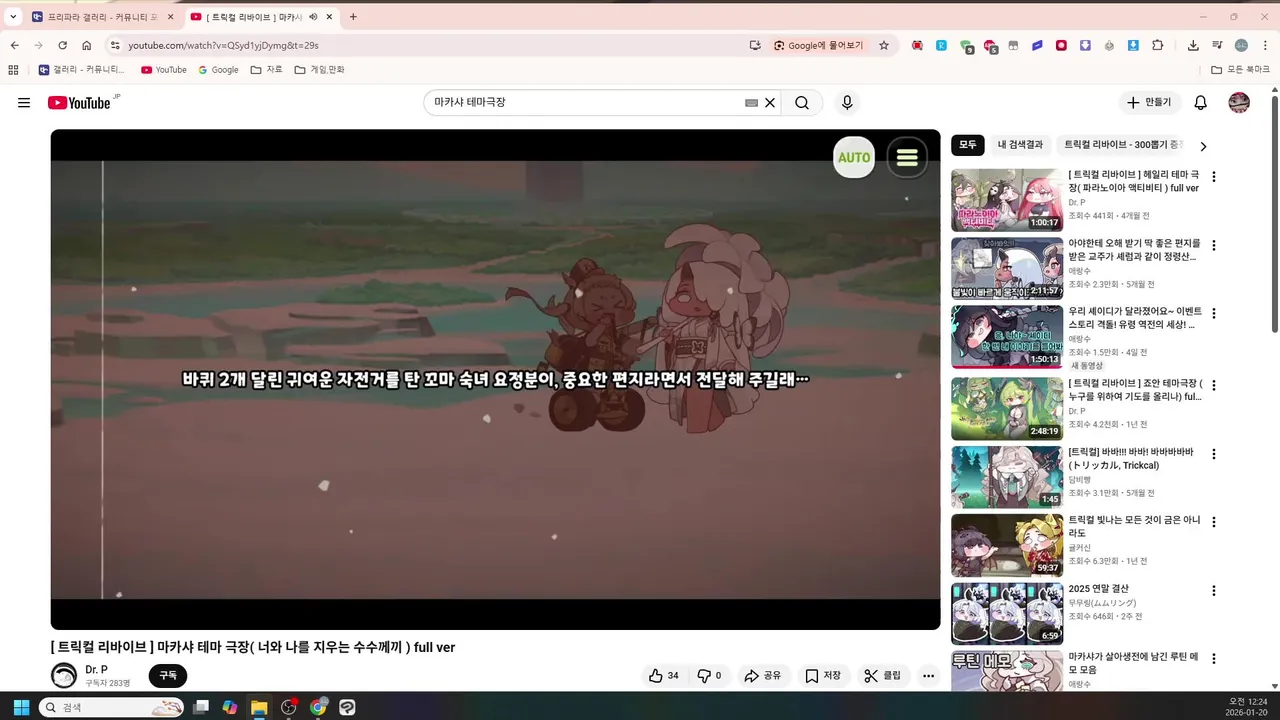Select the 트릭컬 리바이브 filter chip
This screenshot has width=1280, height=720.
coord(1122,145)
